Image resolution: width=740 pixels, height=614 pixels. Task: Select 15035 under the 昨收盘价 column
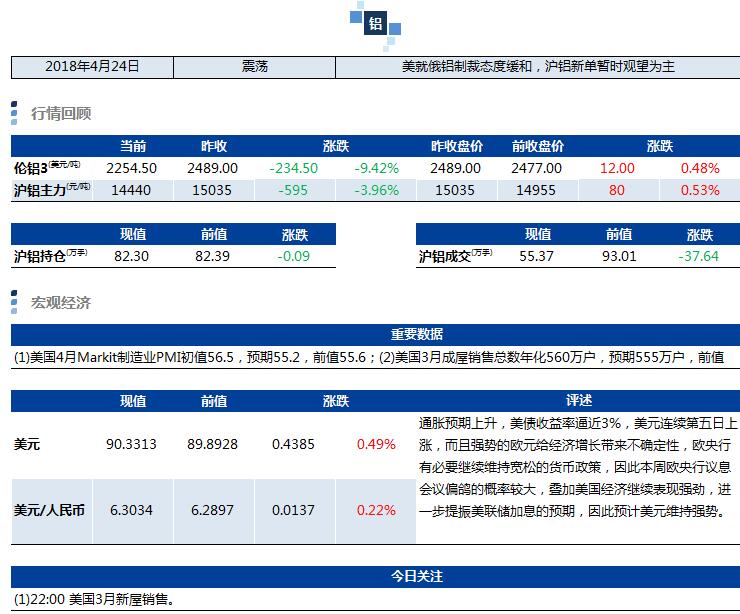pyautogui.click(x=454, y=190)
